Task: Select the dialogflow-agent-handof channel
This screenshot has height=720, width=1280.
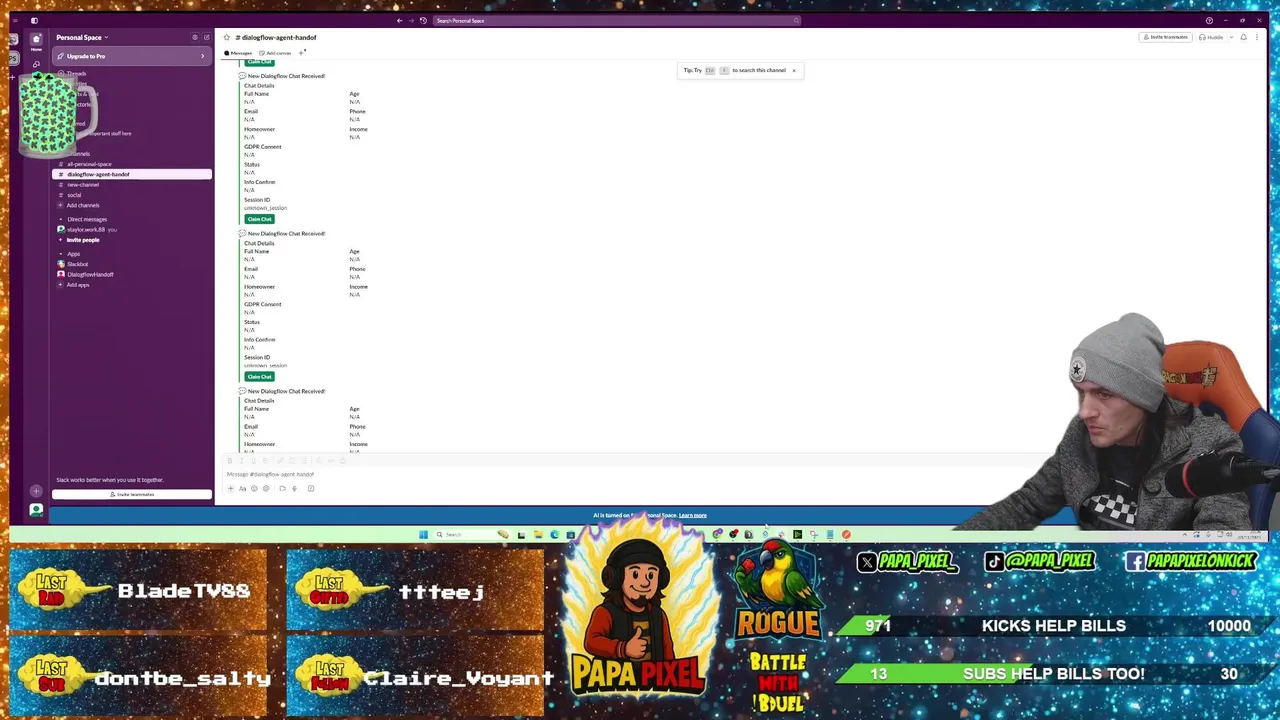Action: 132,174
